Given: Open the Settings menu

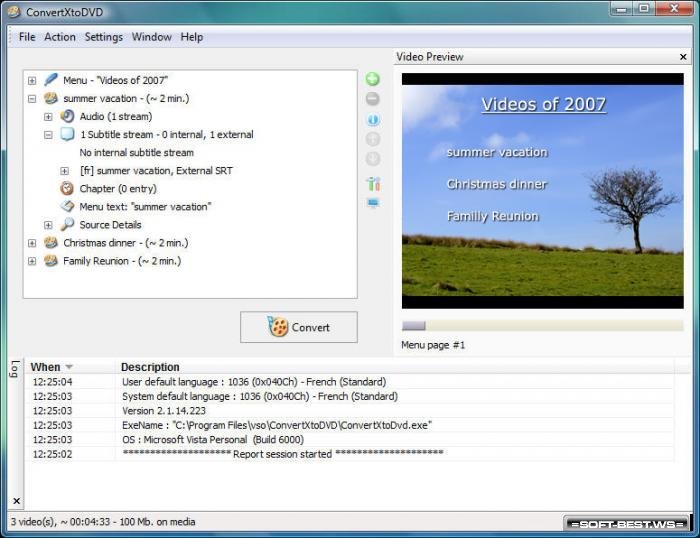Looking at the screenshot, I should (104, 37).
